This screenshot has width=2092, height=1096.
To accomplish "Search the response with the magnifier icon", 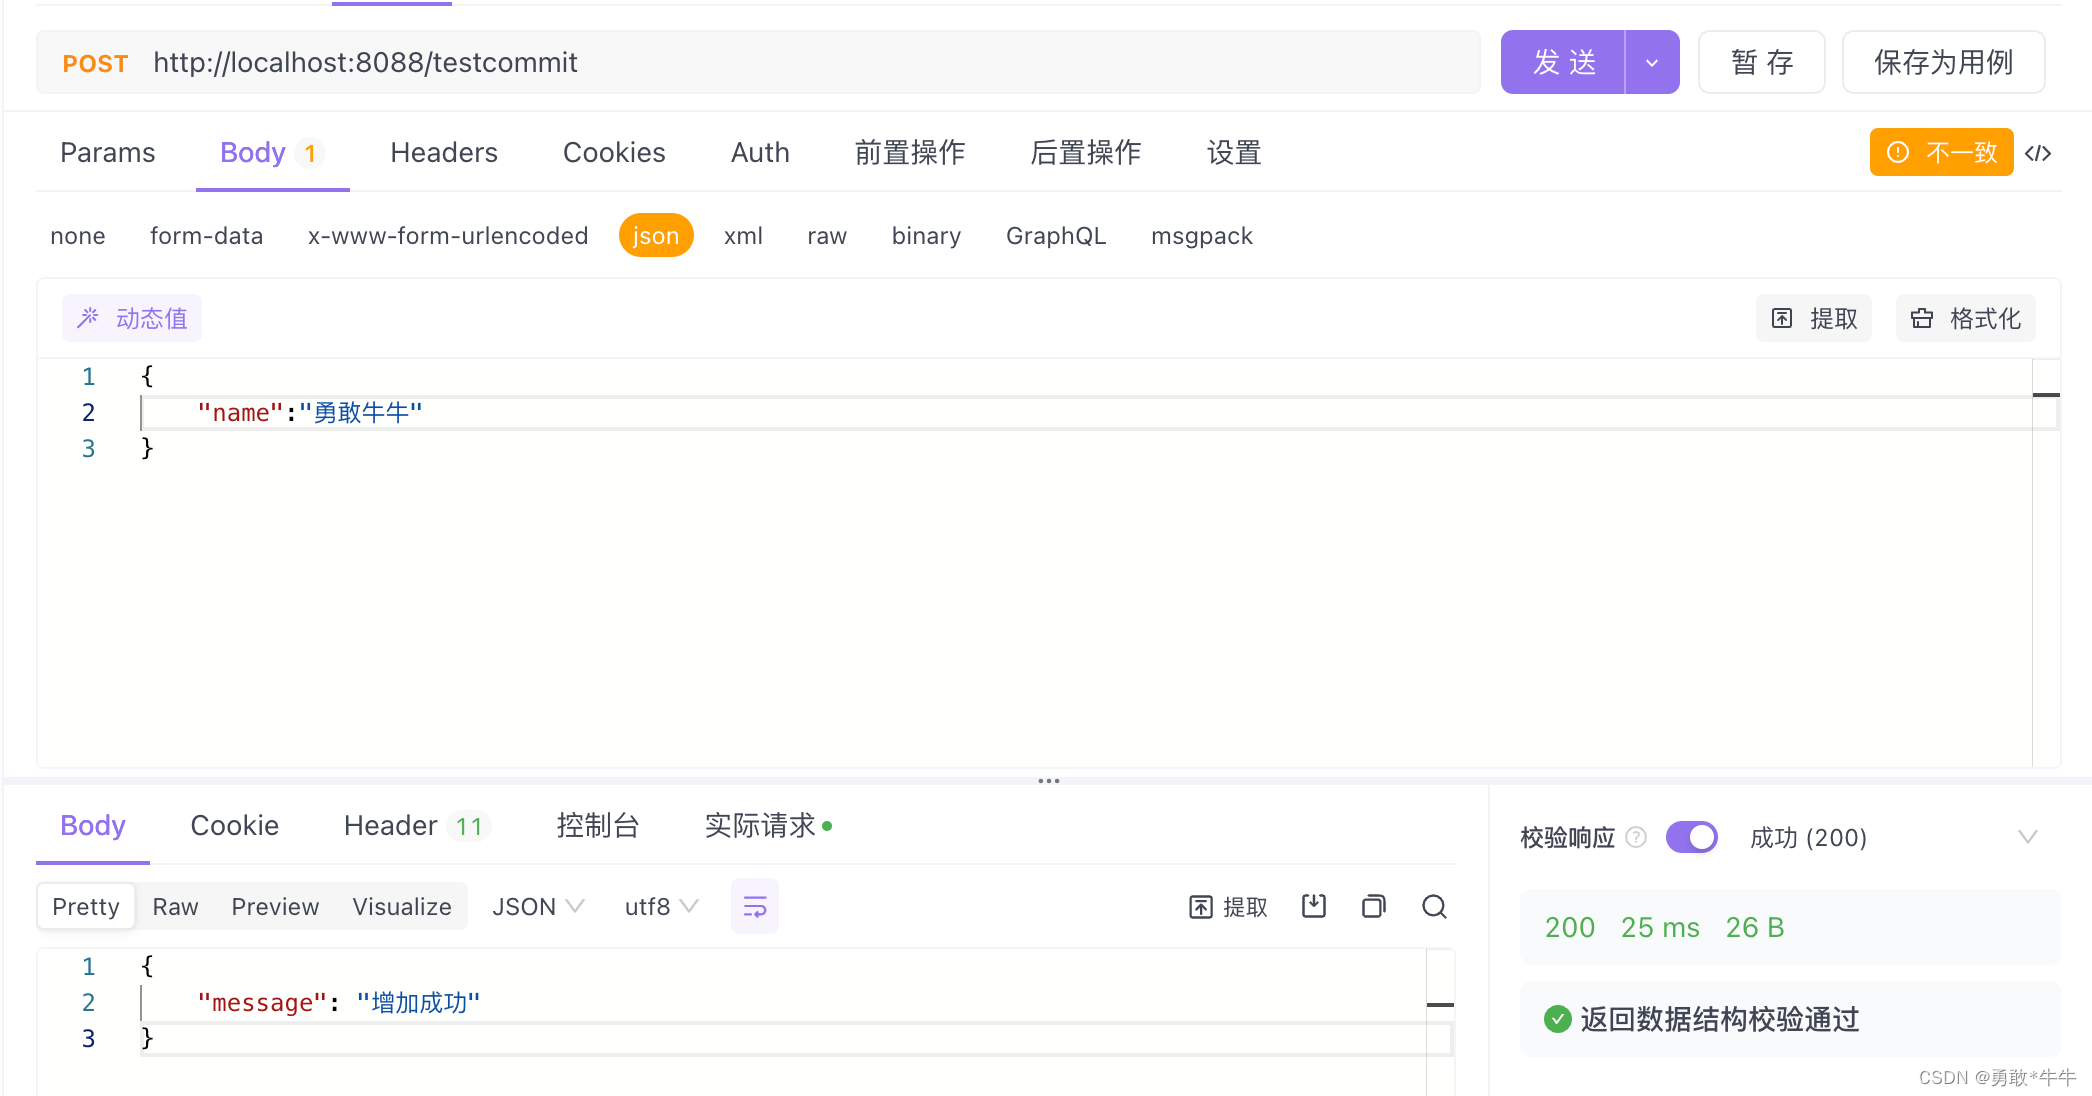I will 1434,907.
